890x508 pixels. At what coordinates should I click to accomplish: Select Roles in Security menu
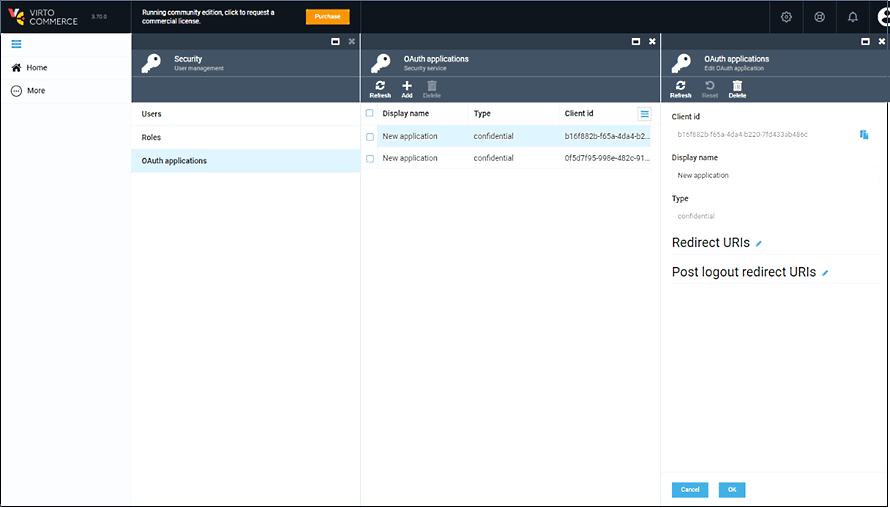[152, 137]
